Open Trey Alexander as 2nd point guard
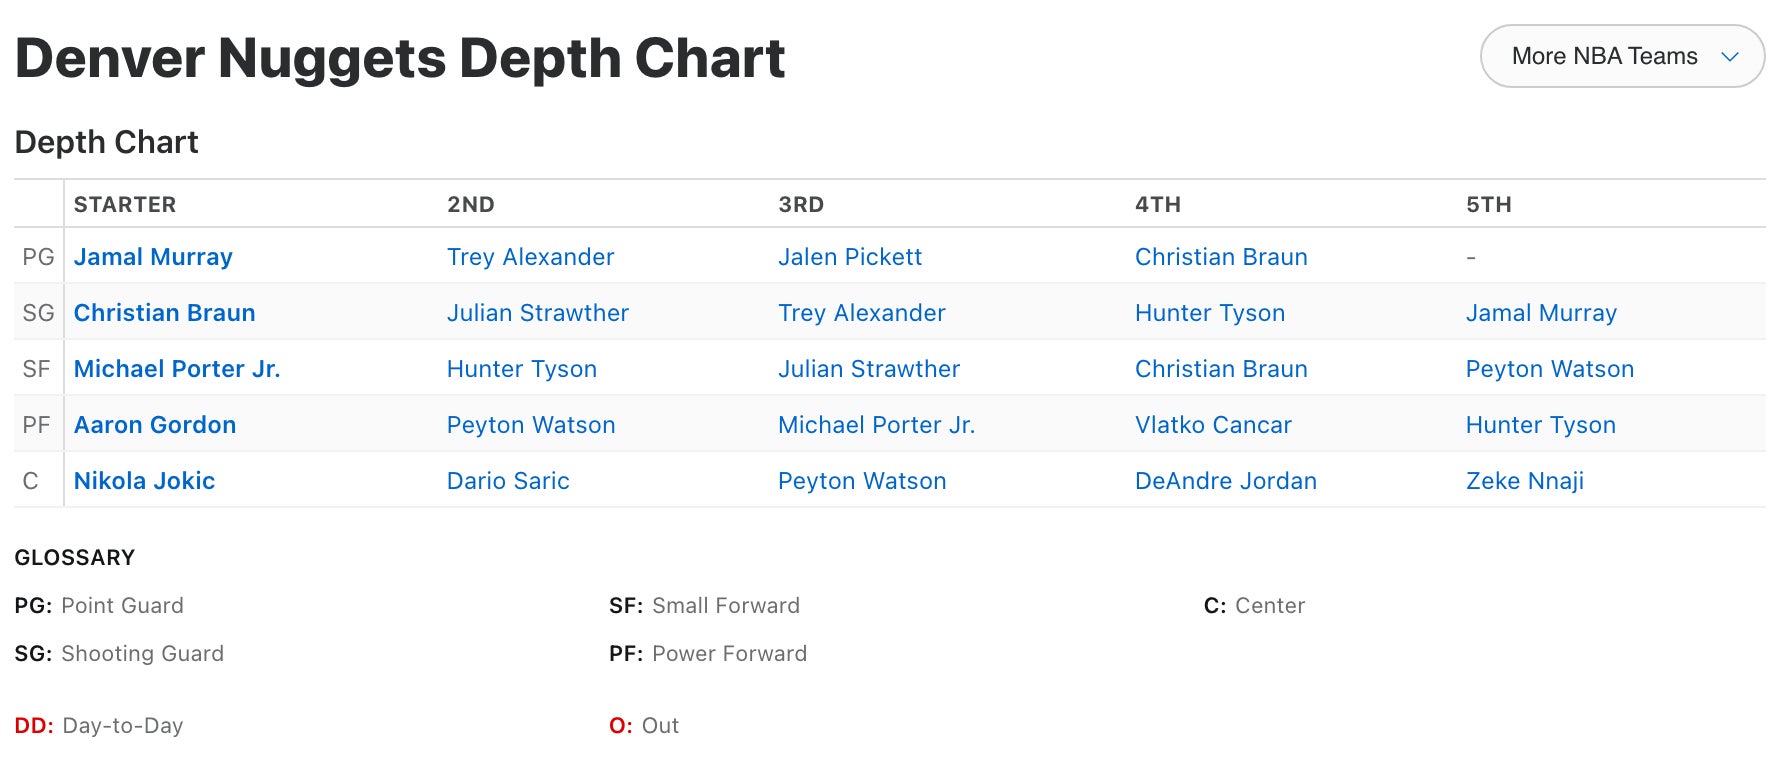Viewport: 1770px width, 782px height. point(530,257)
